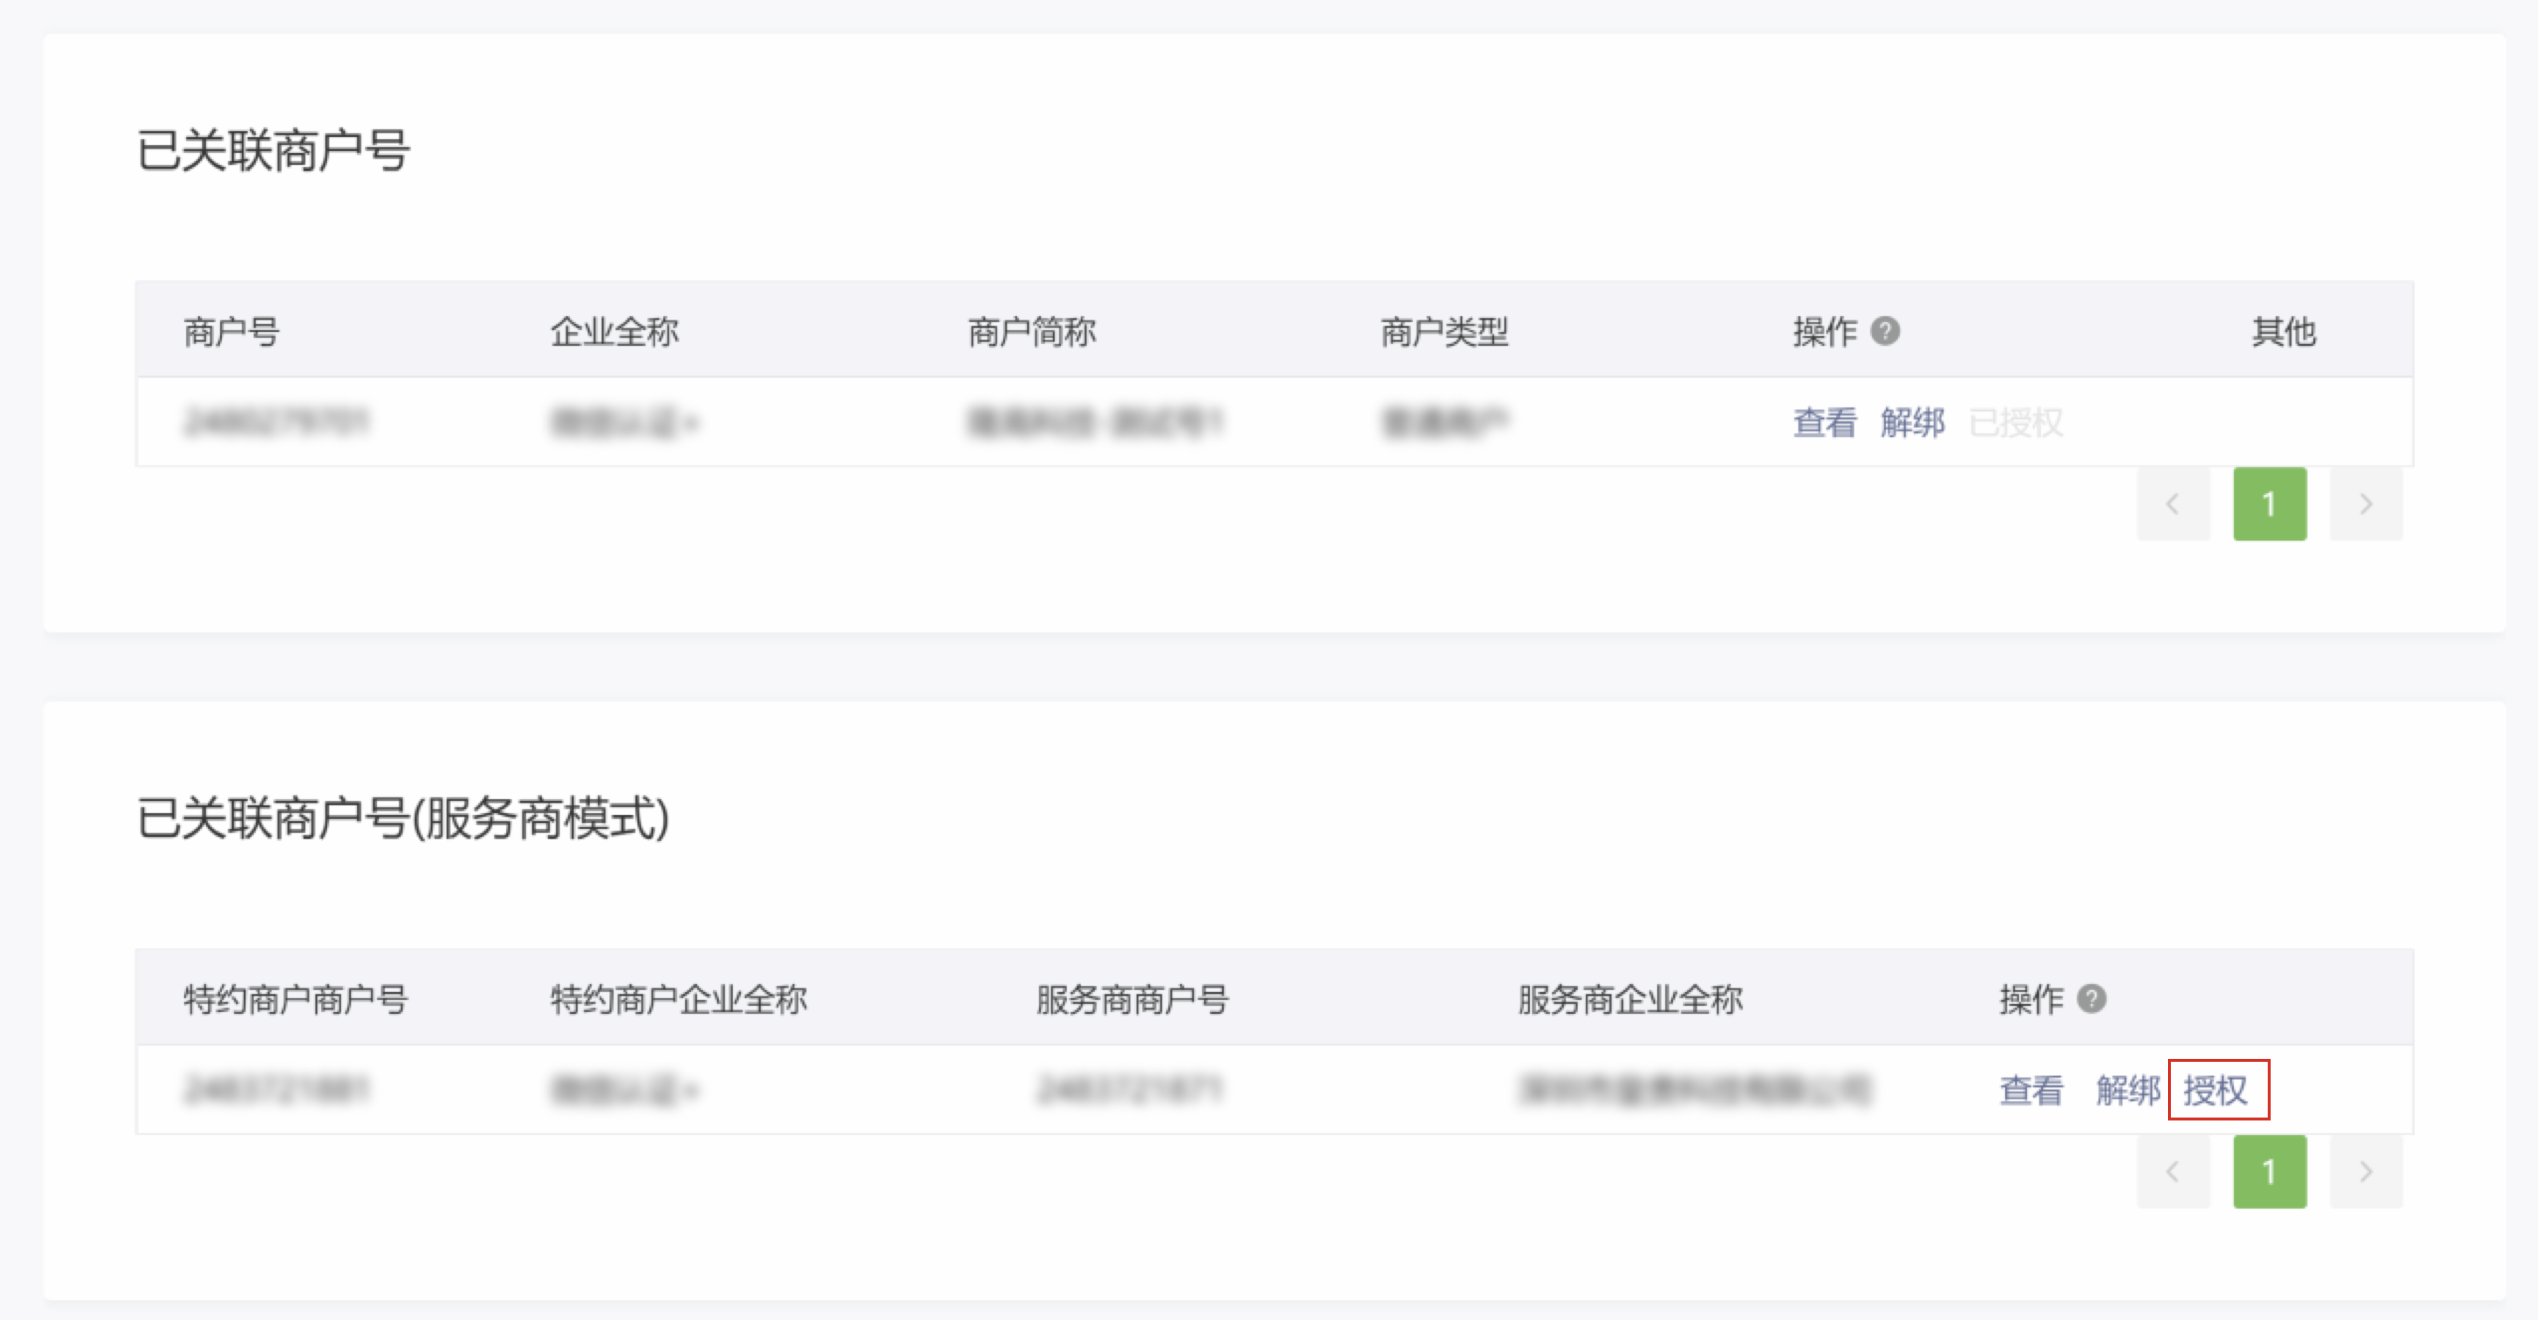Click the 商户号 column header

click(x=231, y=331)
